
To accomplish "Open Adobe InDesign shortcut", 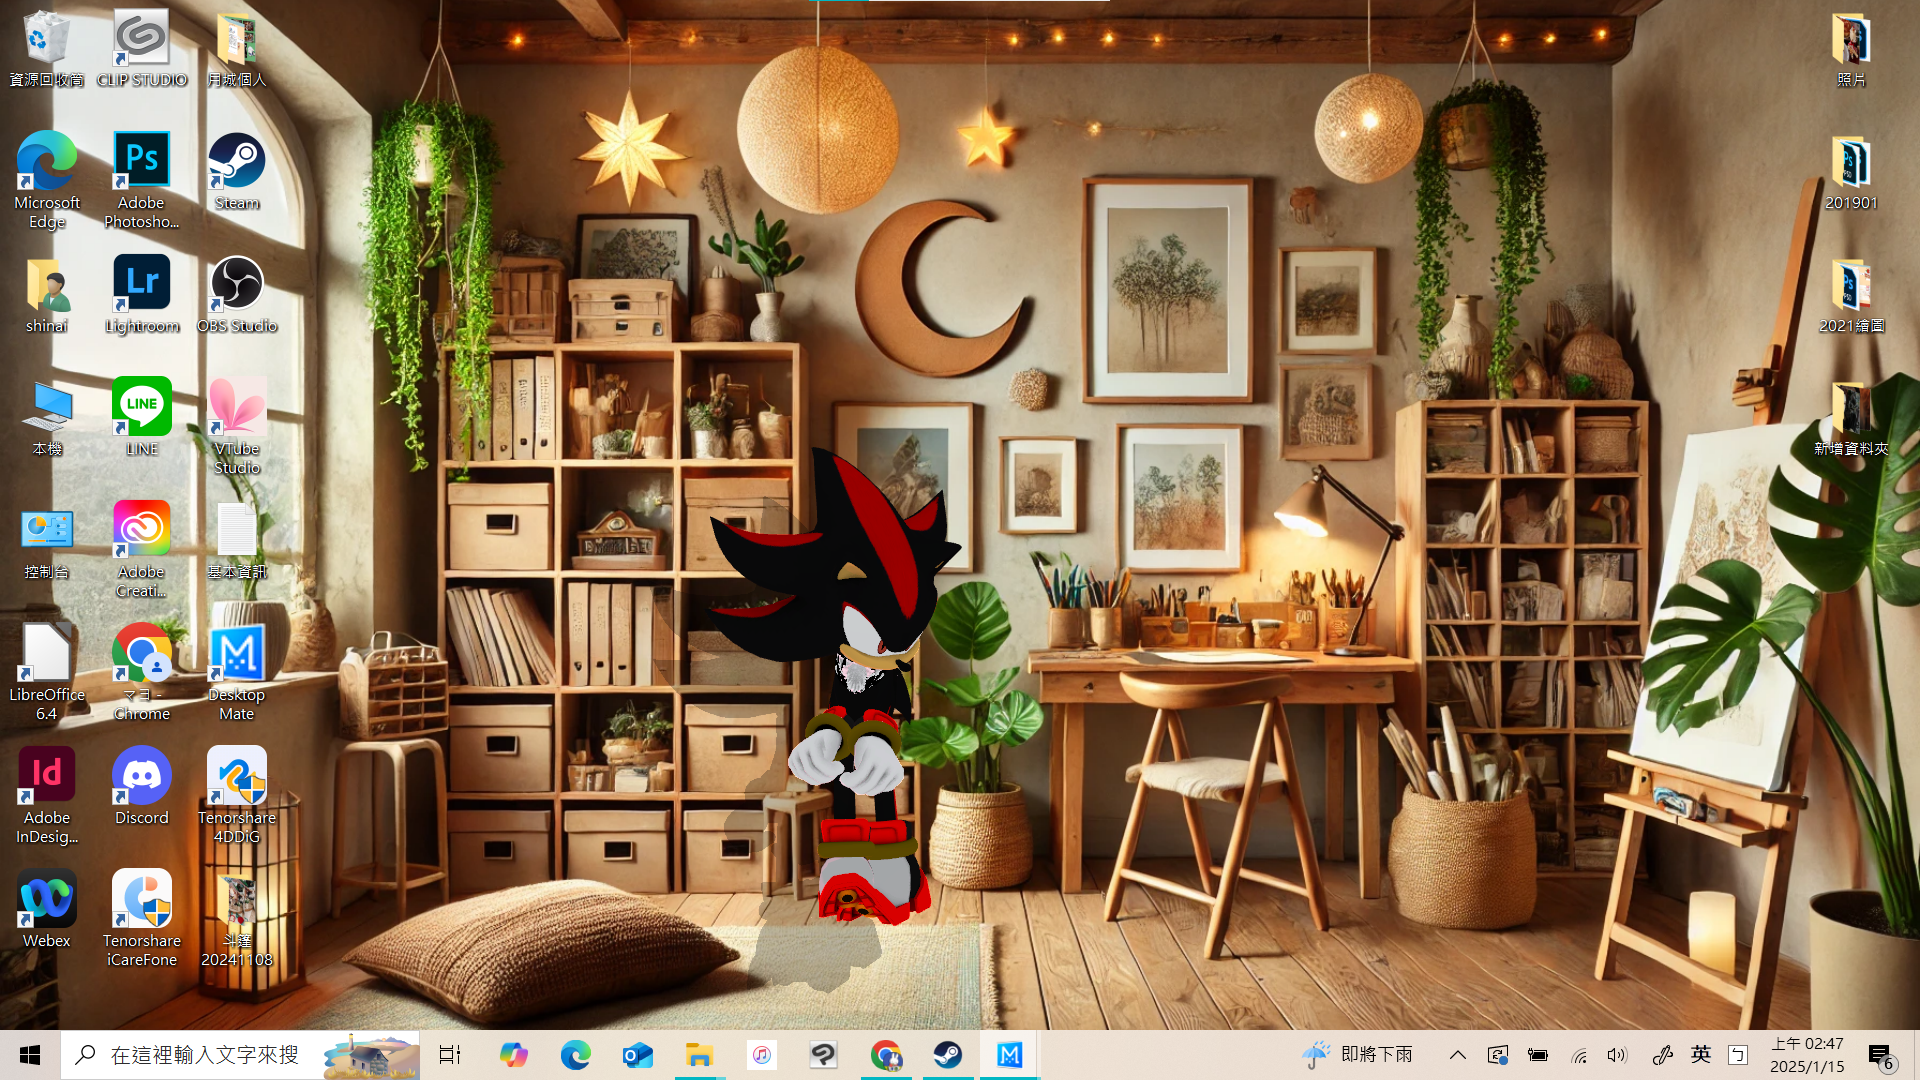I will click(x=46, y=795).
